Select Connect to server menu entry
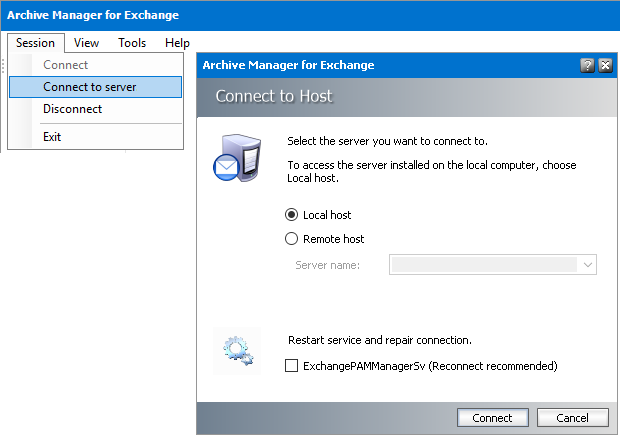 click(x=90, y=87)
